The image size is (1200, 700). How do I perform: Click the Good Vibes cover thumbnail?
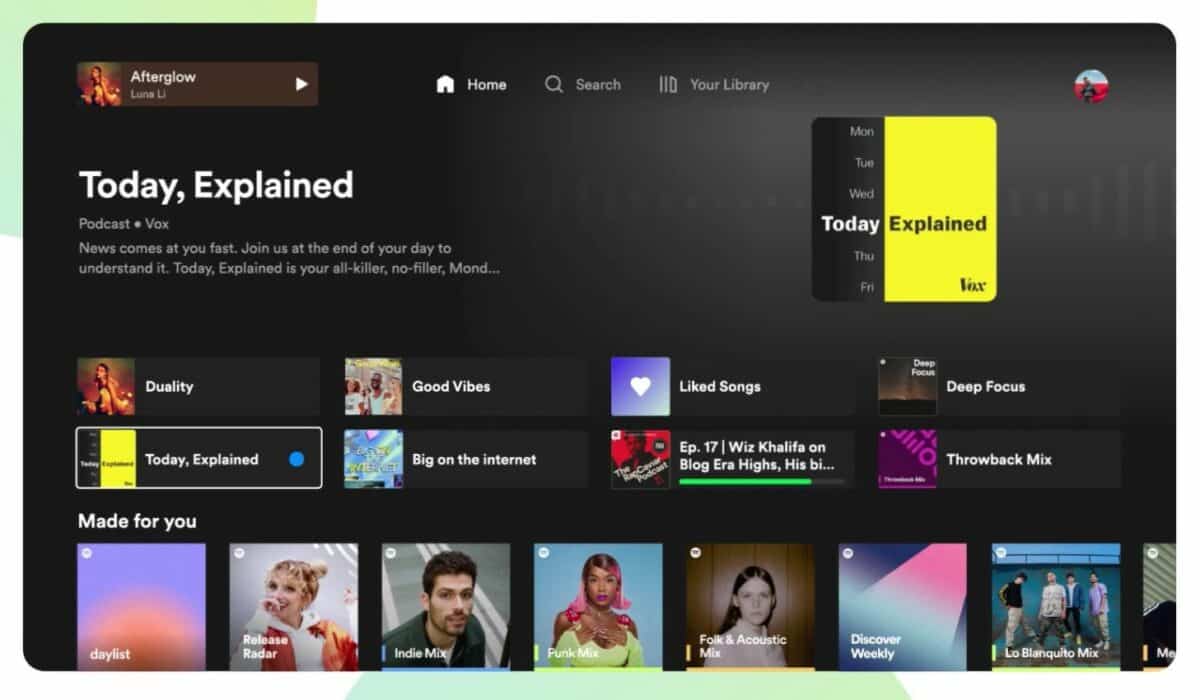point(373,386)
